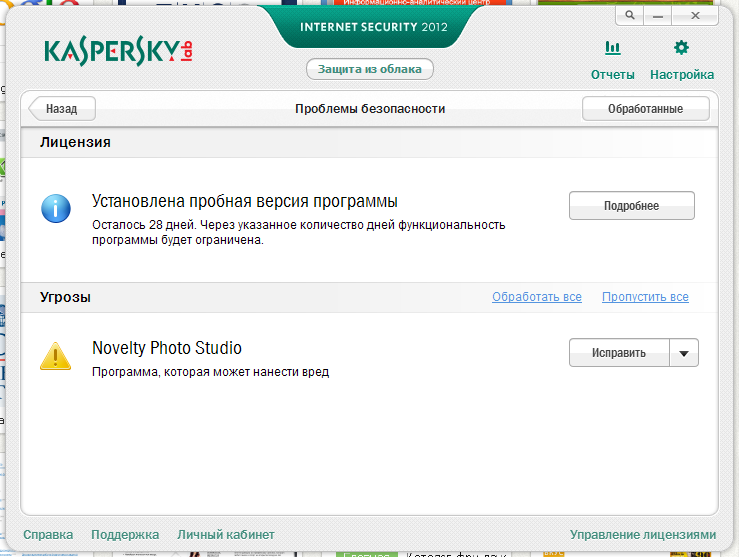Click the Лицензия section header

point(75,142)
